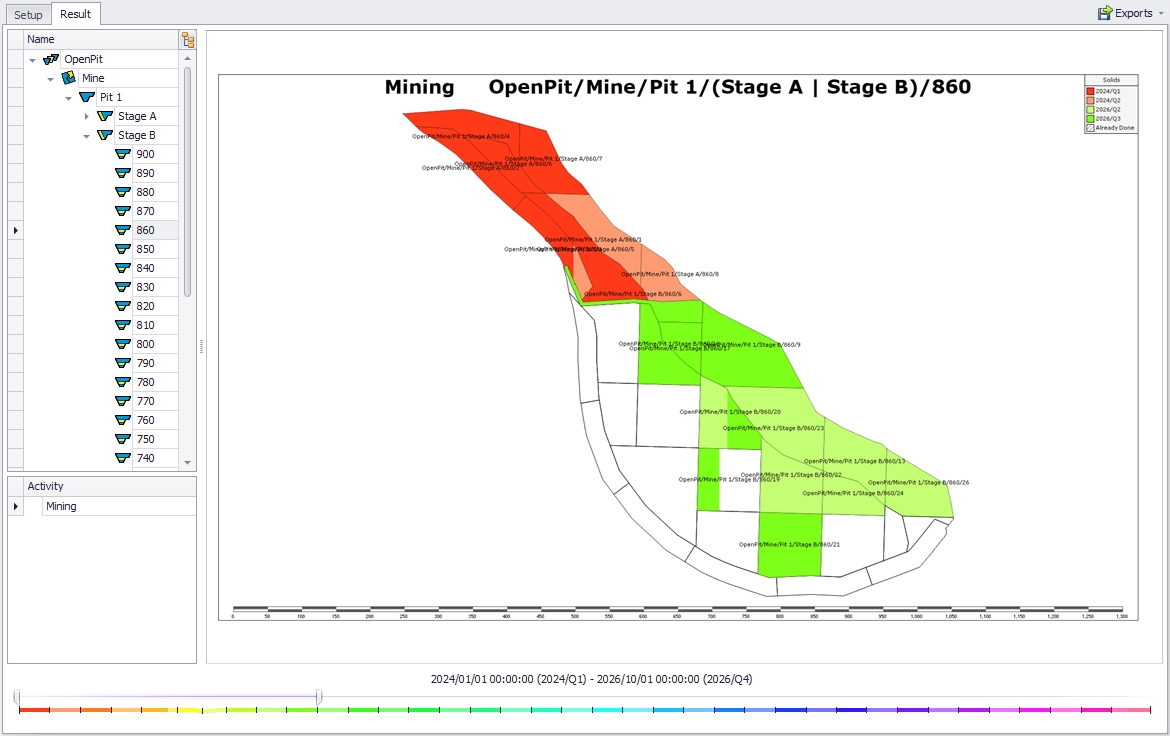Click the 2026/Q2 legend swatch
This screenshot has width=1170, height=736.
tap(1090, 110)
